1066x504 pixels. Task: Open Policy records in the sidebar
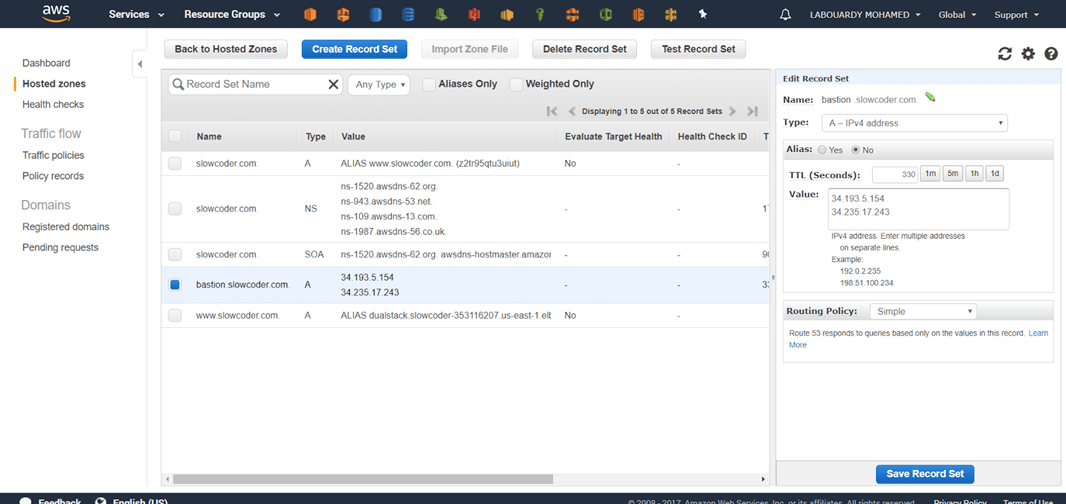(x=53, y=175)
